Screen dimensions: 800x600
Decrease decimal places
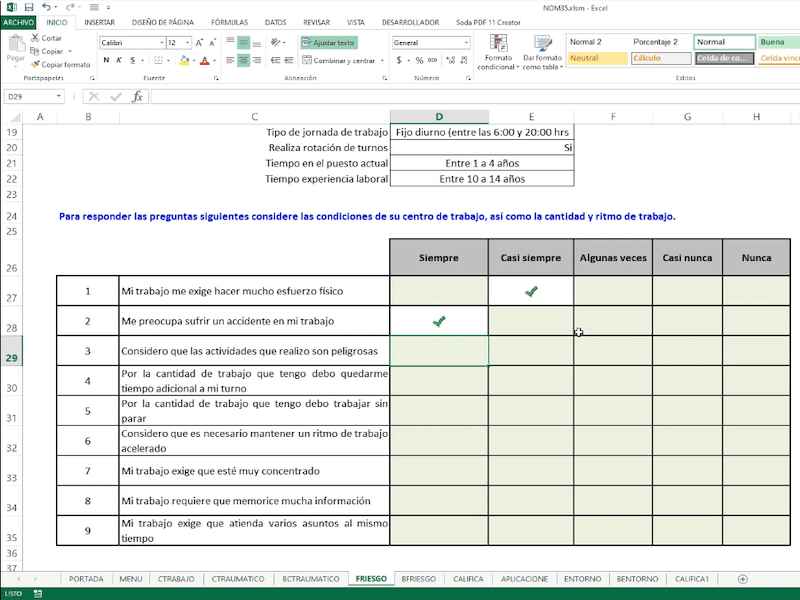click(x=463, y=60)
